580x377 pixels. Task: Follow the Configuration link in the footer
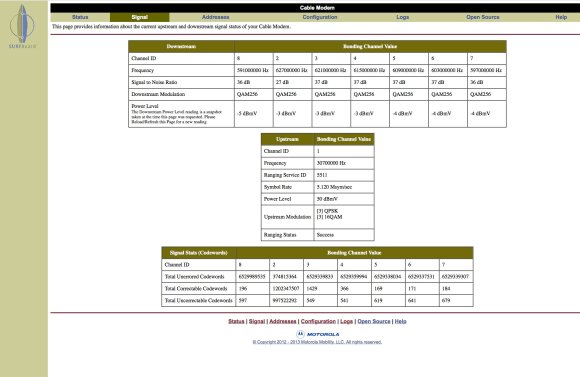point(318,321)
